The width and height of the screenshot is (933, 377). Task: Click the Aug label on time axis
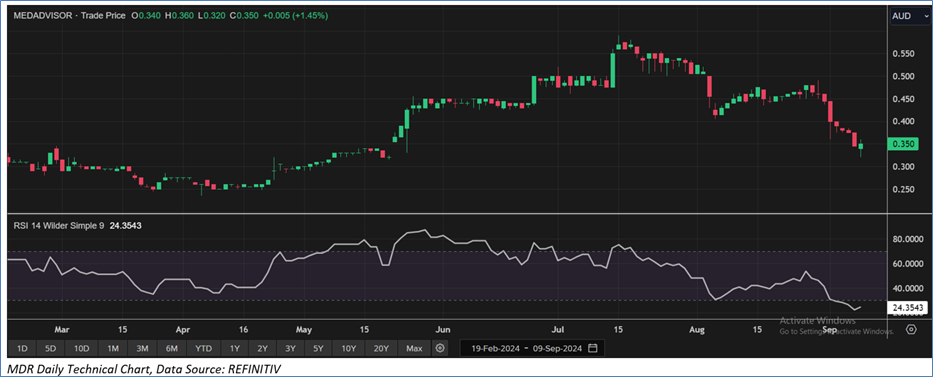[x=697, y=329]
